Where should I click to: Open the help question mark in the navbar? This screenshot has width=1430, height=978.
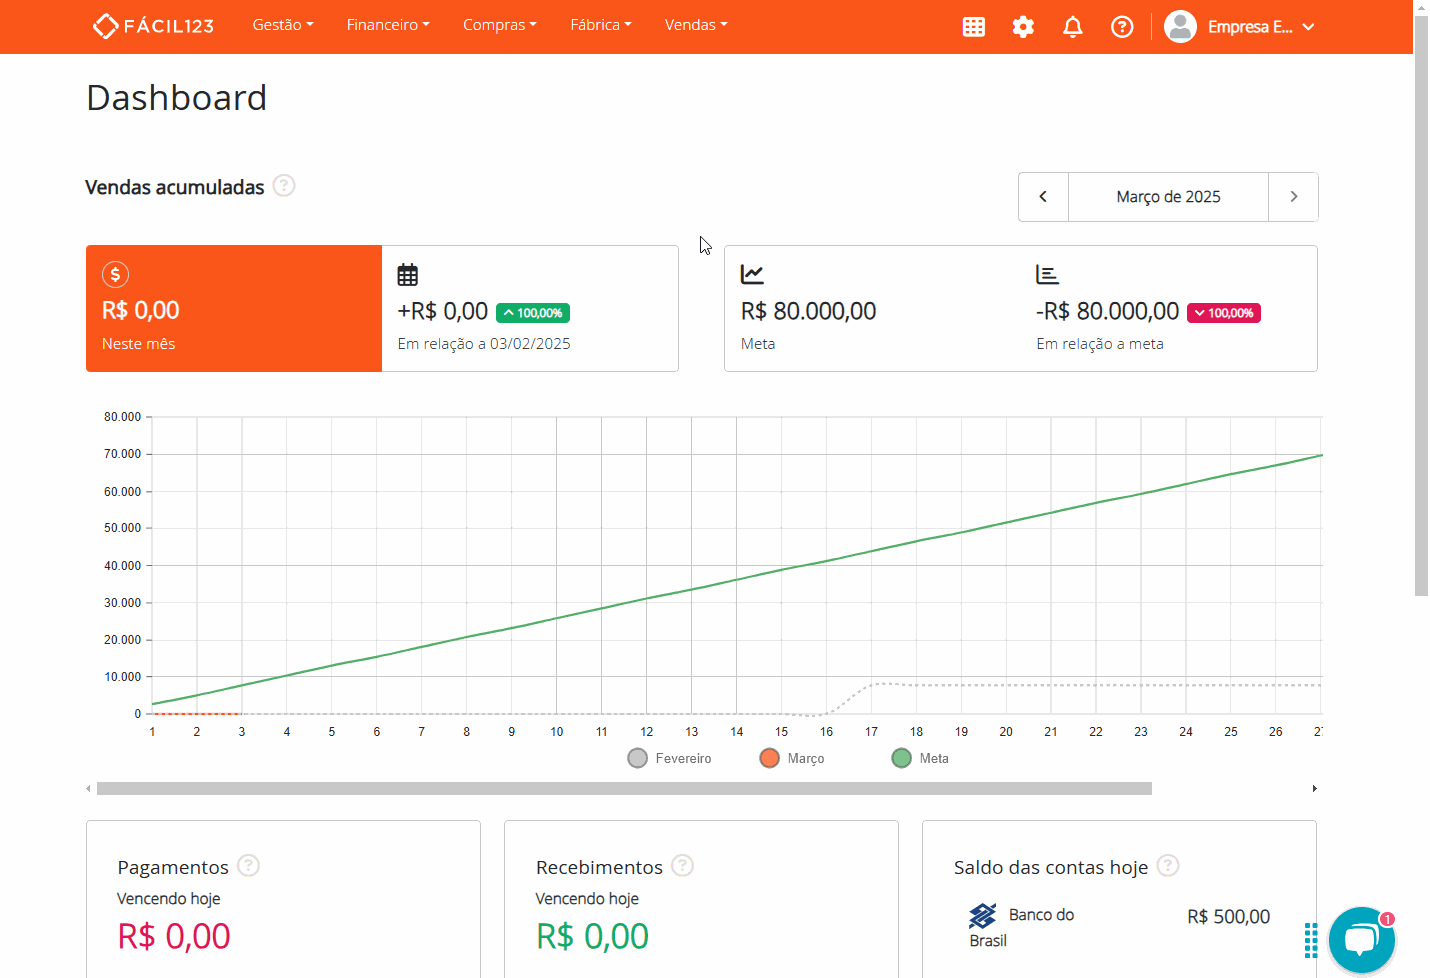(1121, 26)
